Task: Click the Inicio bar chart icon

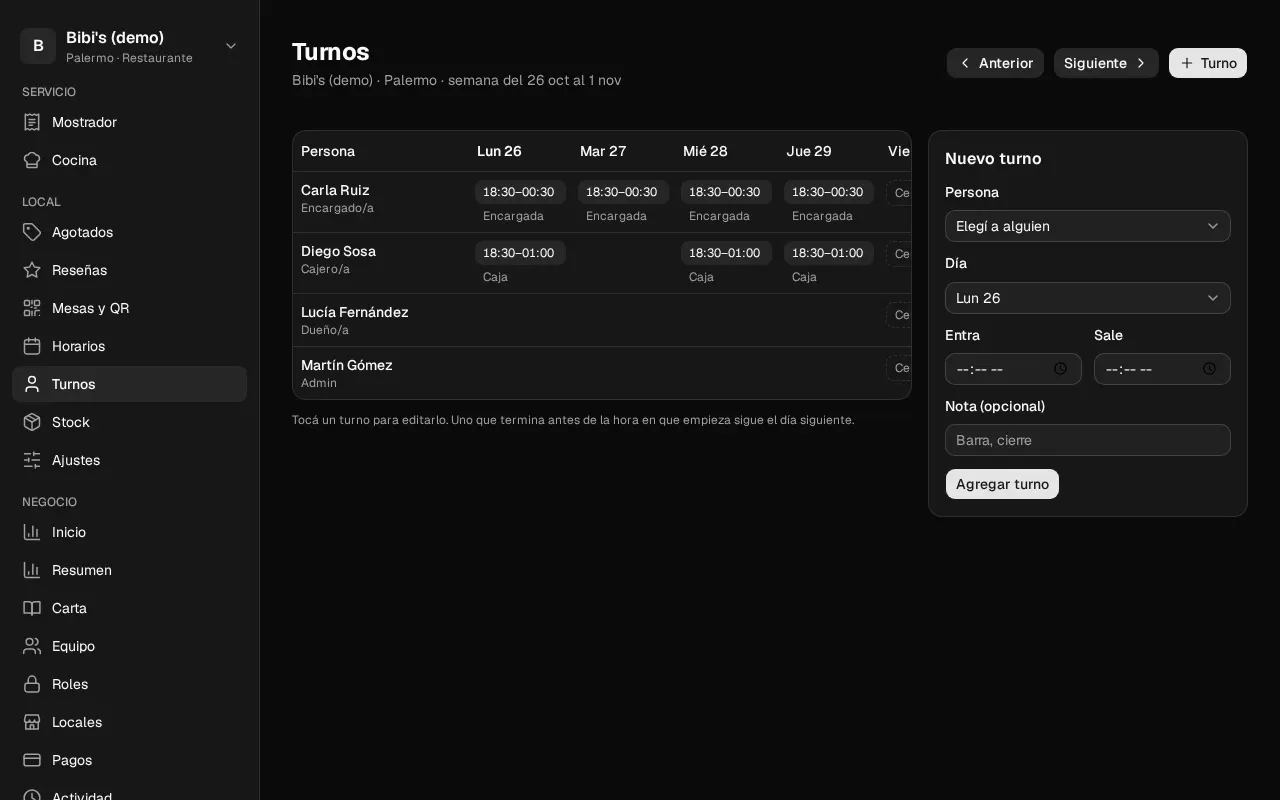Action: pyautogui.click(x=32, y=532)
